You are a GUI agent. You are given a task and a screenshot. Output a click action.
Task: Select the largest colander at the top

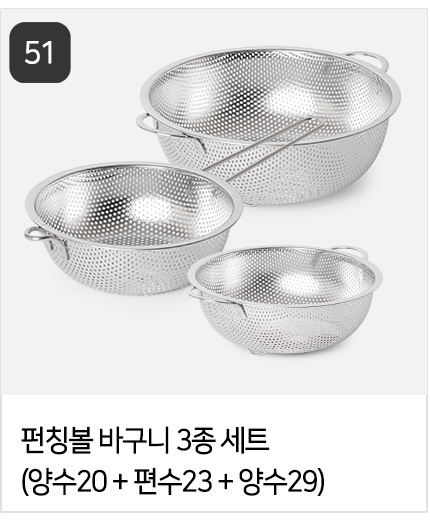pos(268,126)
